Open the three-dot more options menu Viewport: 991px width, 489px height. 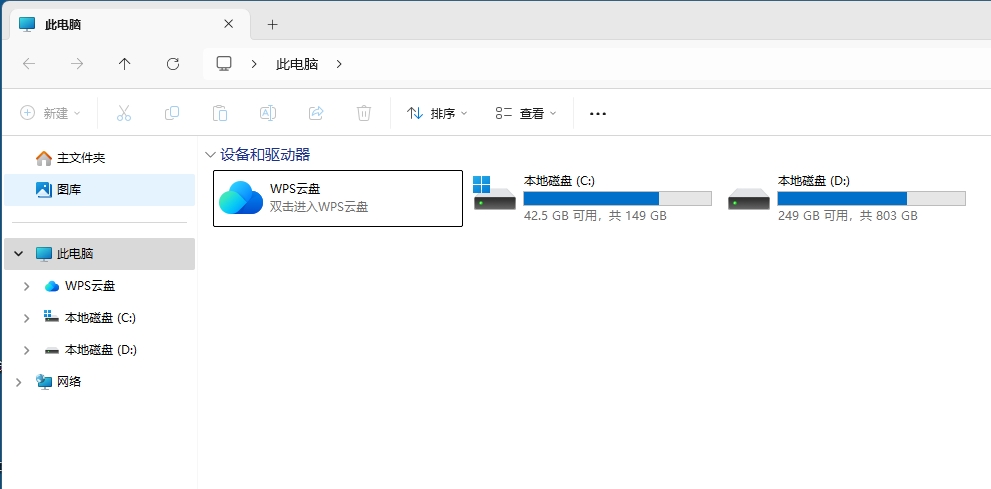598,114
